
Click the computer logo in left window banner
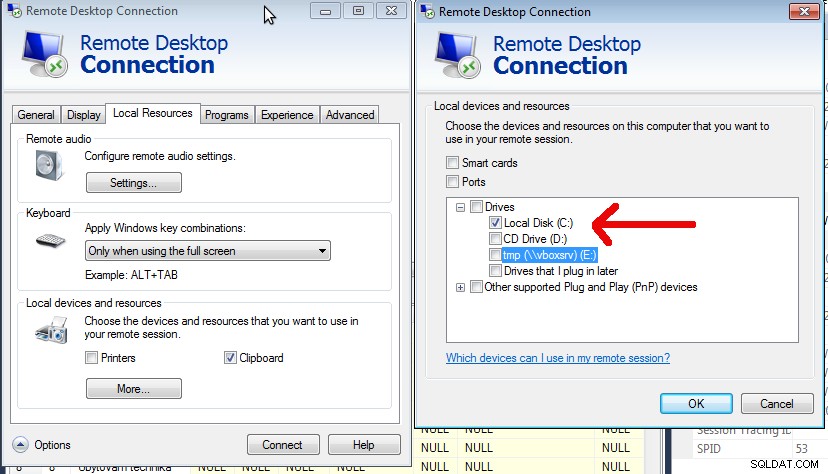tap(44, 54)
